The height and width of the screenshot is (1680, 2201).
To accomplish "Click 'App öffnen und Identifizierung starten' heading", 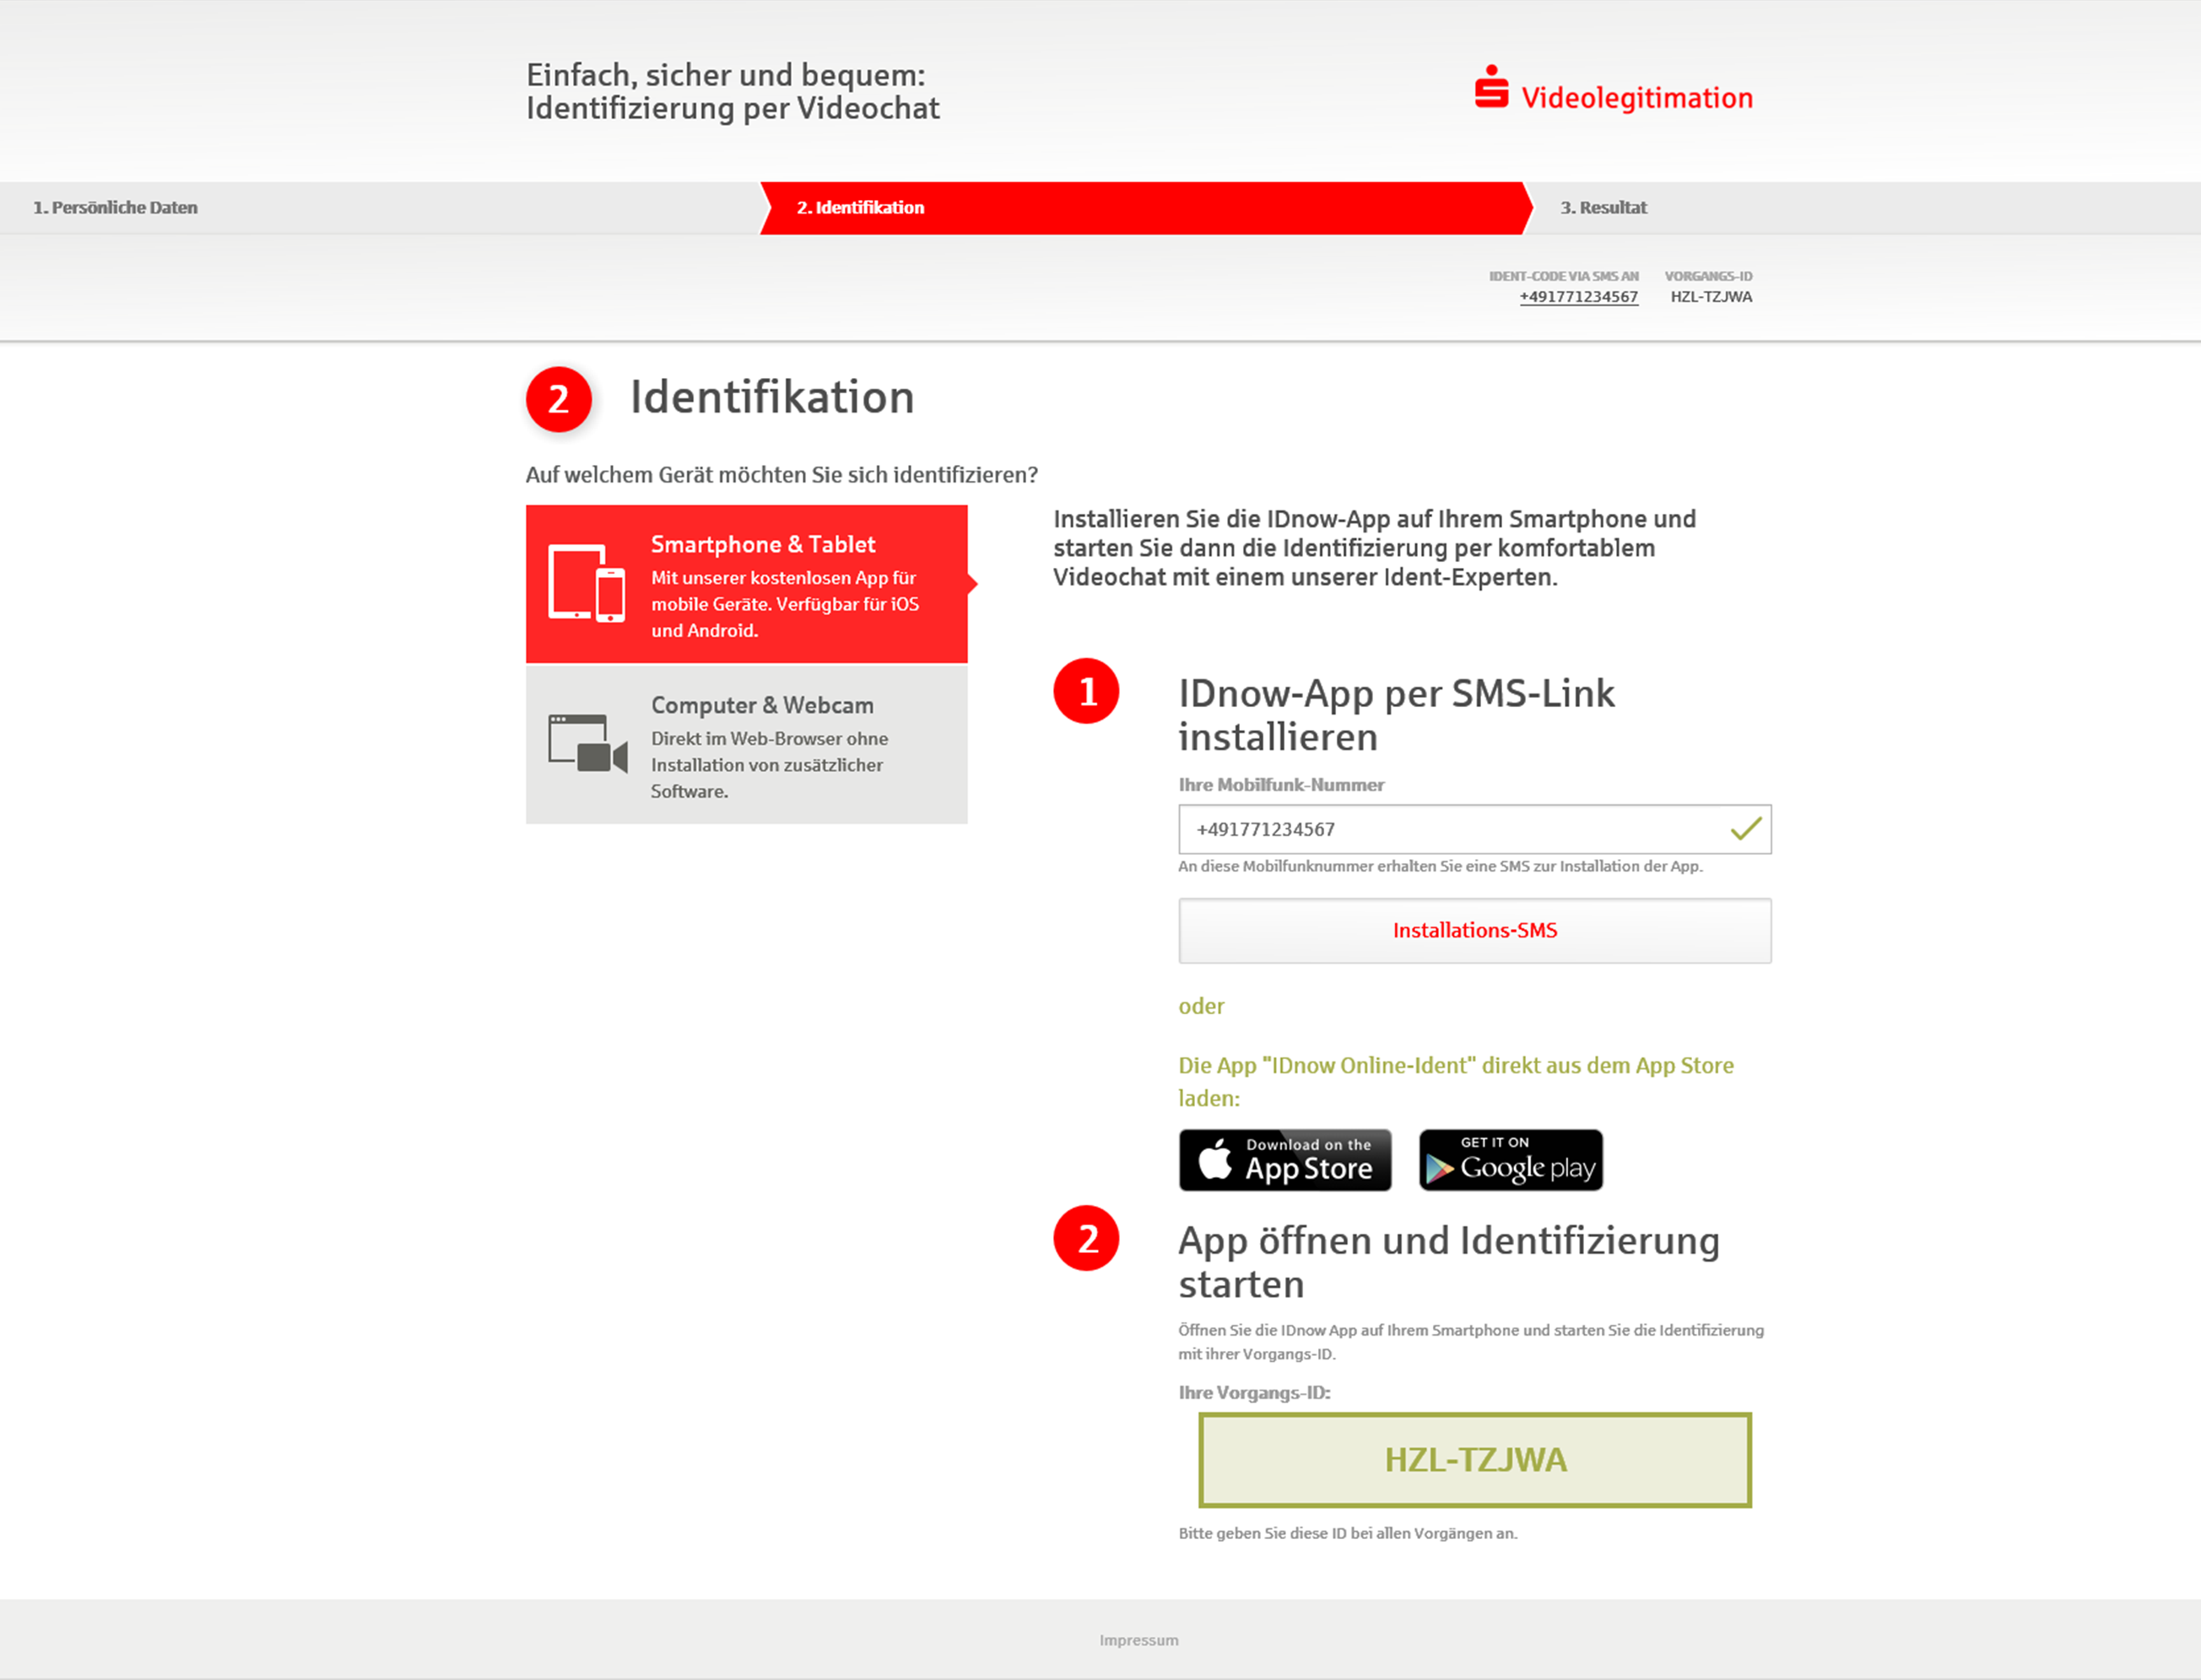I will pos(1449,1262).
